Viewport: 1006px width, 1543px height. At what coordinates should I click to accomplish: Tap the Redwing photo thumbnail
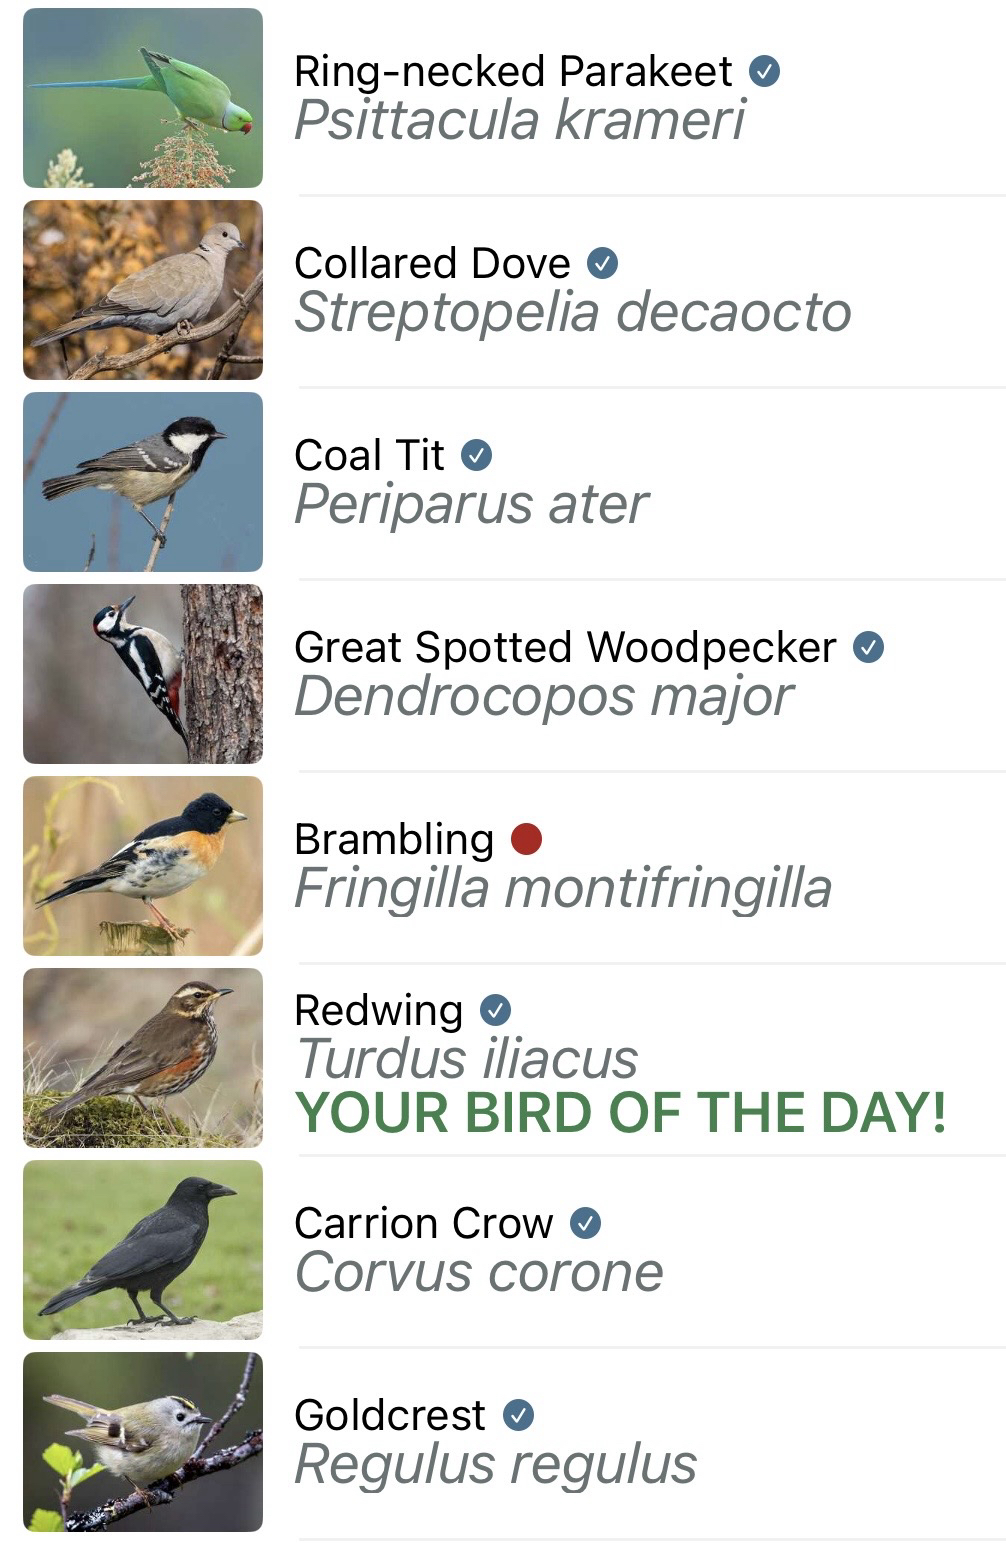point(143,1058)
